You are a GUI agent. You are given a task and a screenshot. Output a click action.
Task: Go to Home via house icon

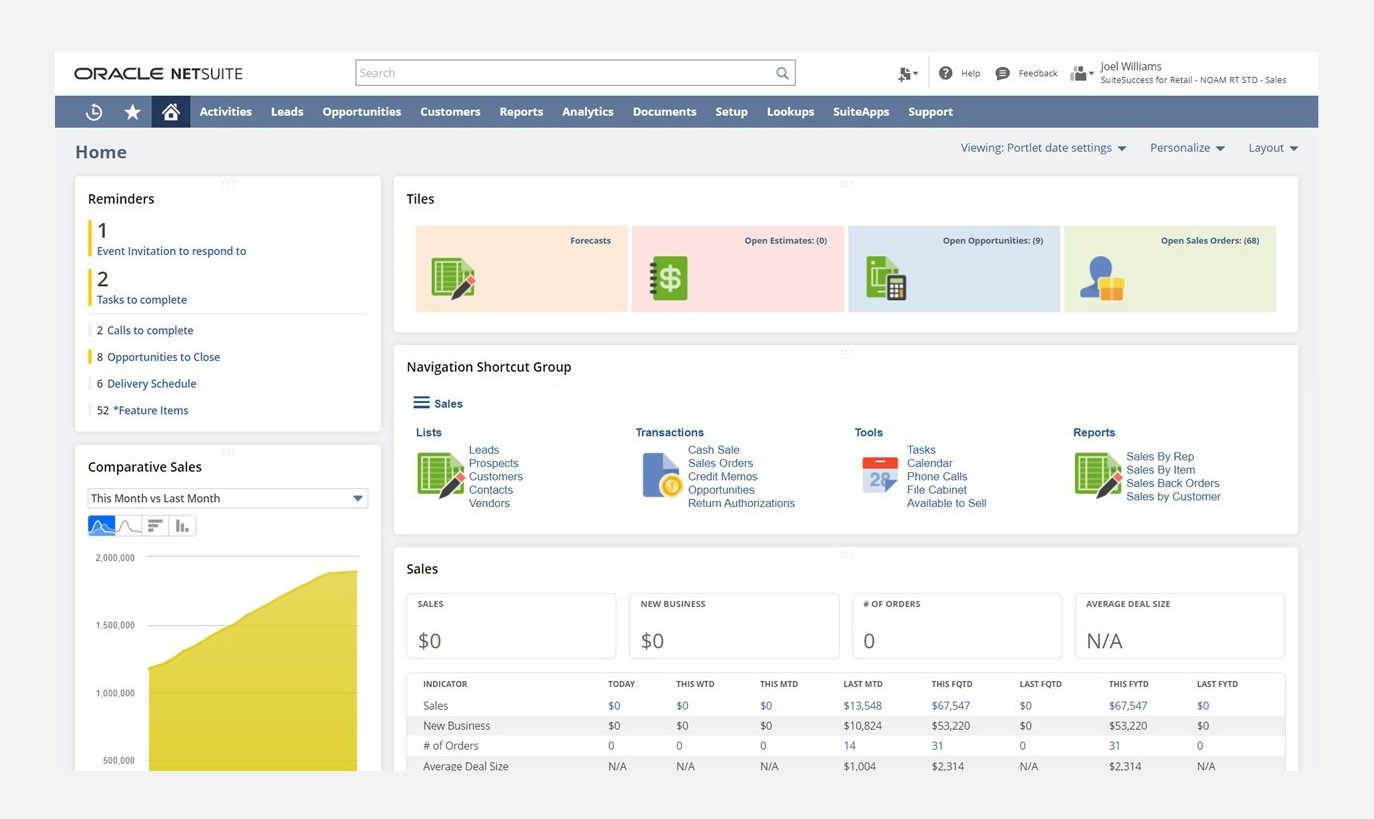pos(171,112)
